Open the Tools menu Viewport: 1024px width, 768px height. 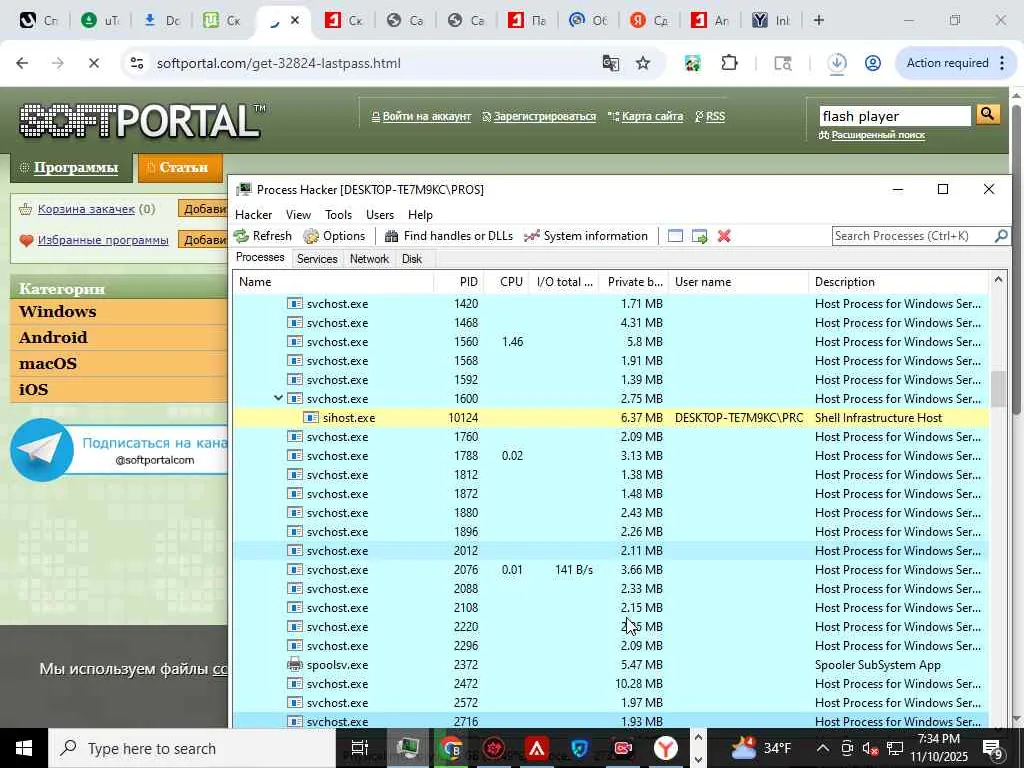click(x=338, y=215)
